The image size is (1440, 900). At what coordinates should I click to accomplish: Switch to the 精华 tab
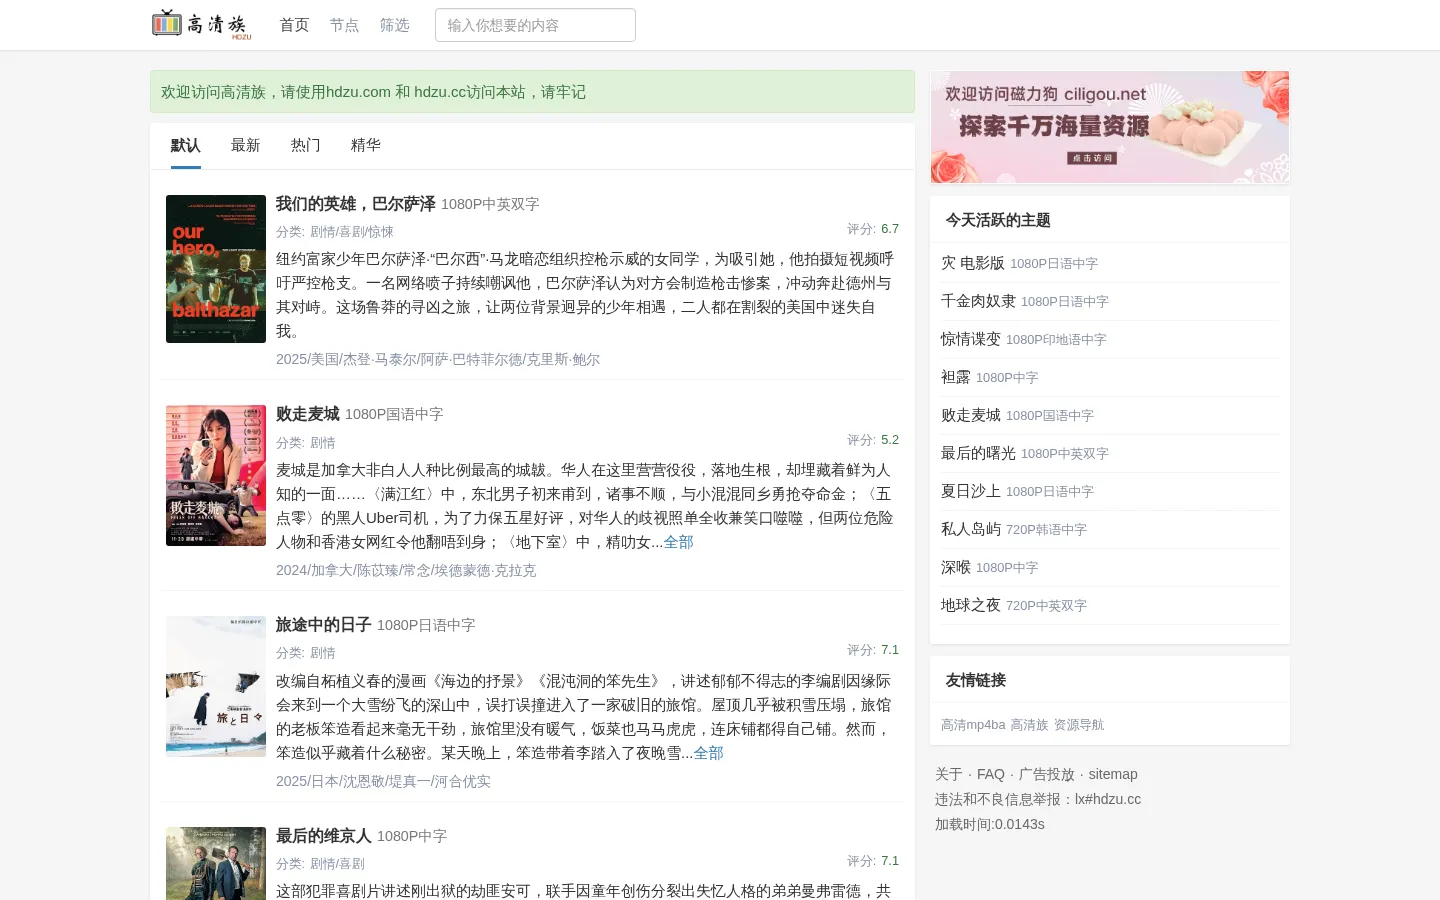[x=366, y=145]
